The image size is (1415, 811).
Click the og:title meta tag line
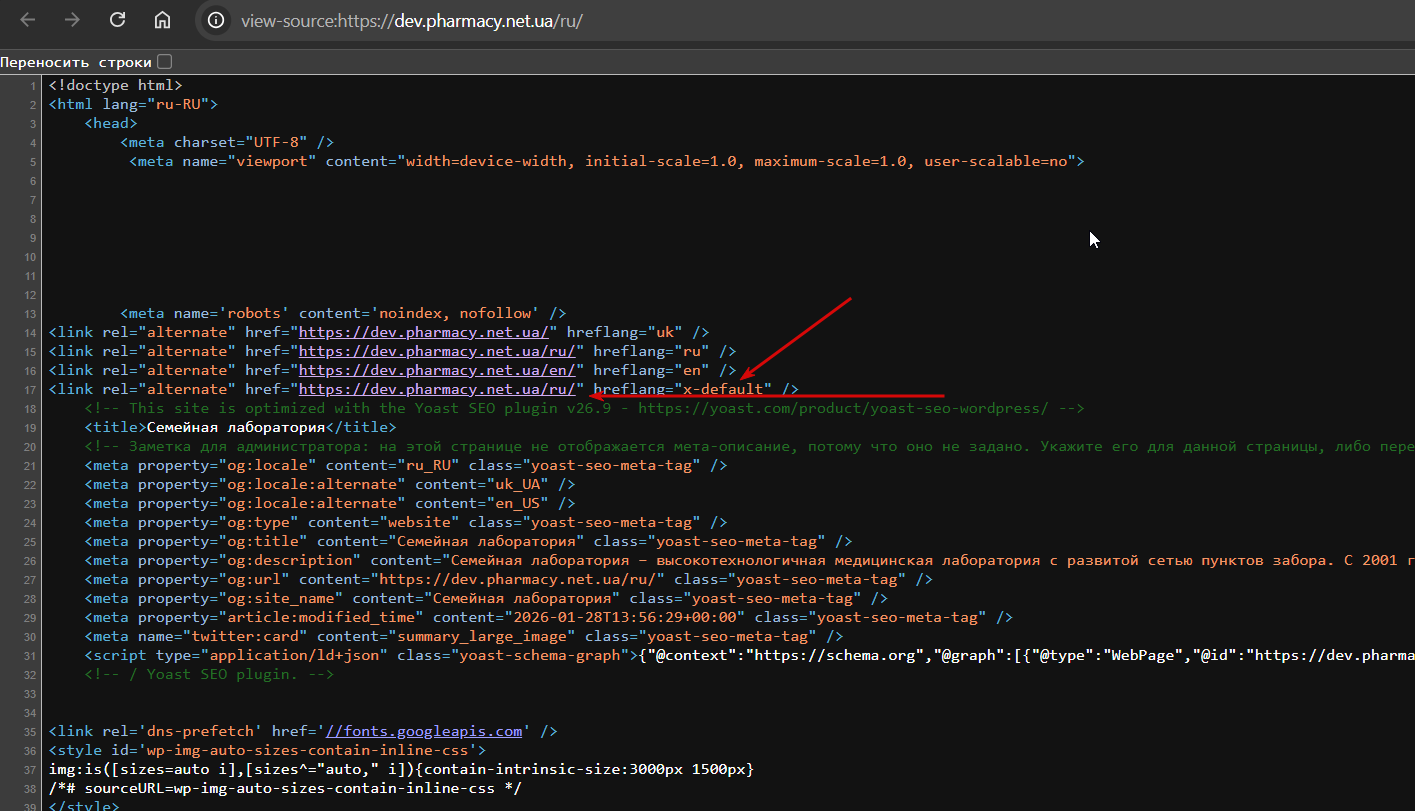468,541
